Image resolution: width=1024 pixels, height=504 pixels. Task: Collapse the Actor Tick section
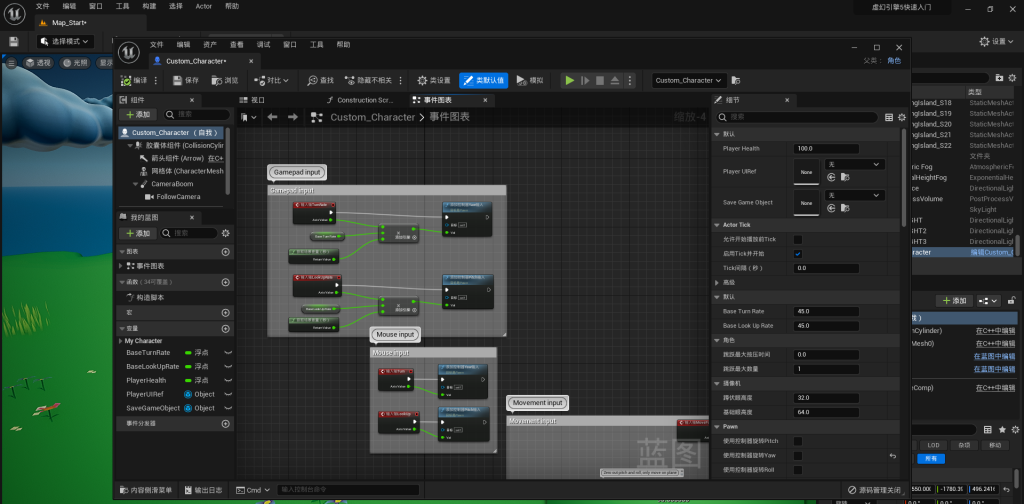718,225
